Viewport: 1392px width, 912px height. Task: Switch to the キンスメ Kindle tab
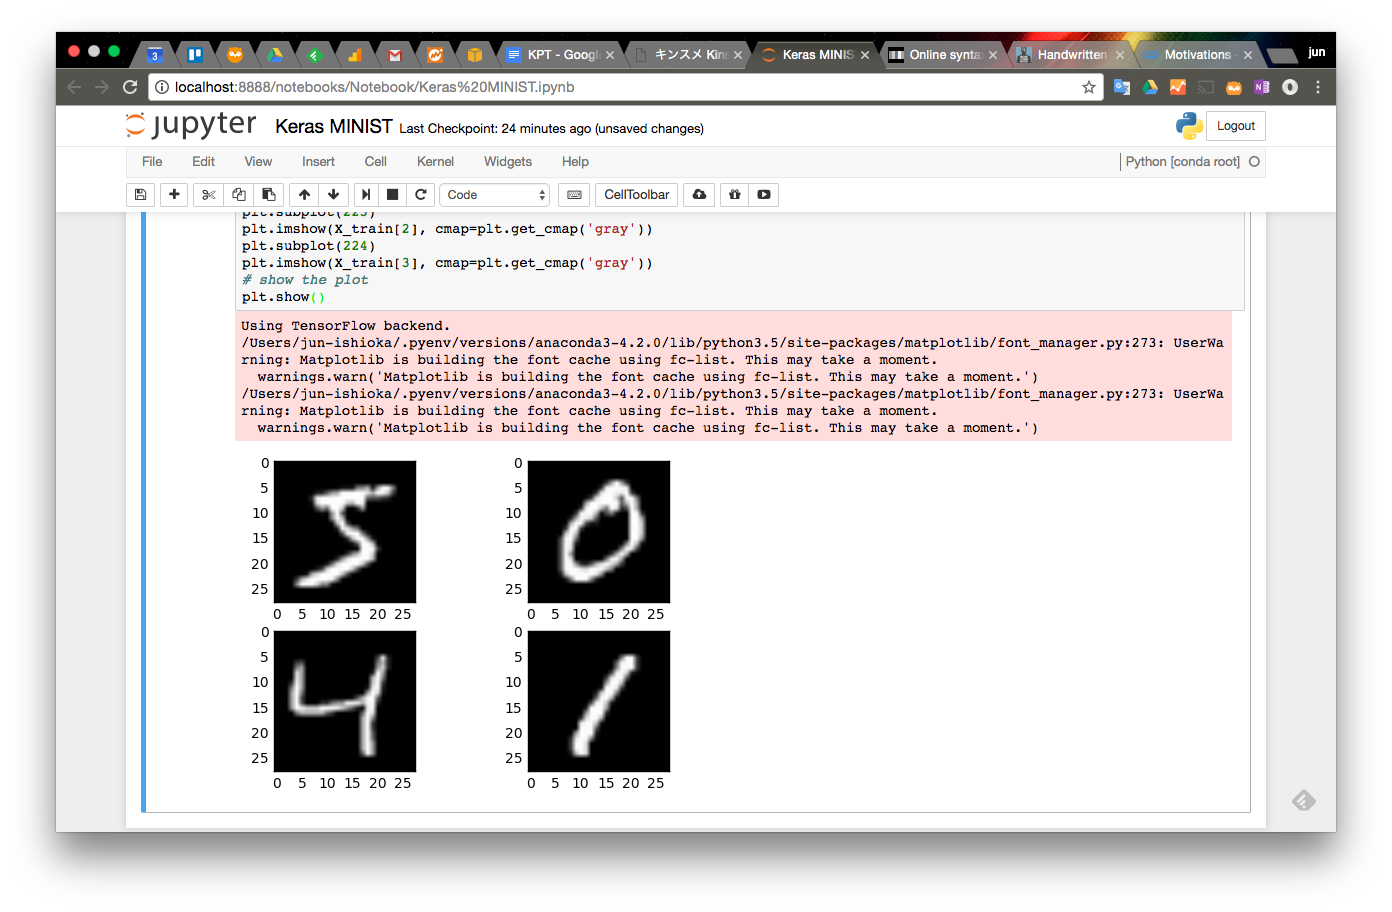[688, 55]
